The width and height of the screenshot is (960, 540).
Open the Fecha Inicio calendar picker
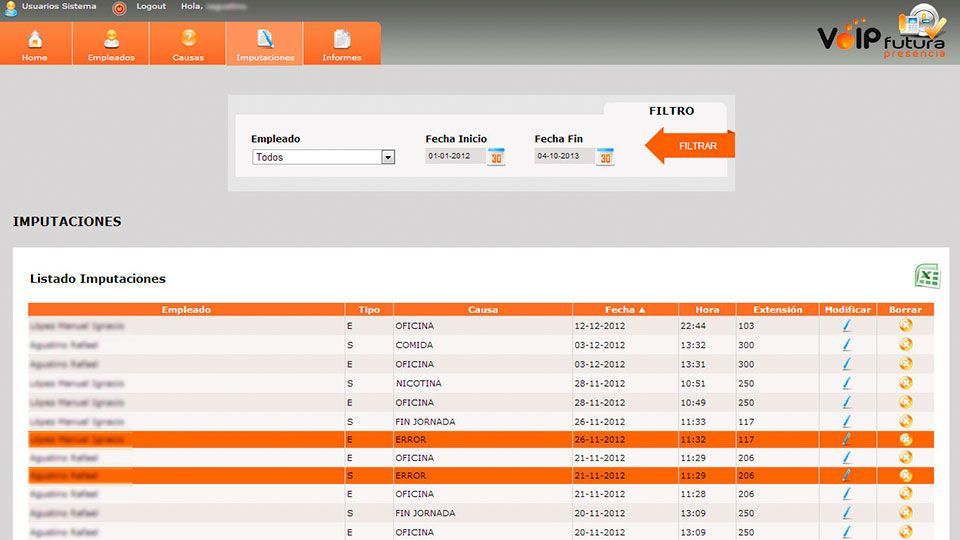(x=496, y=157)
